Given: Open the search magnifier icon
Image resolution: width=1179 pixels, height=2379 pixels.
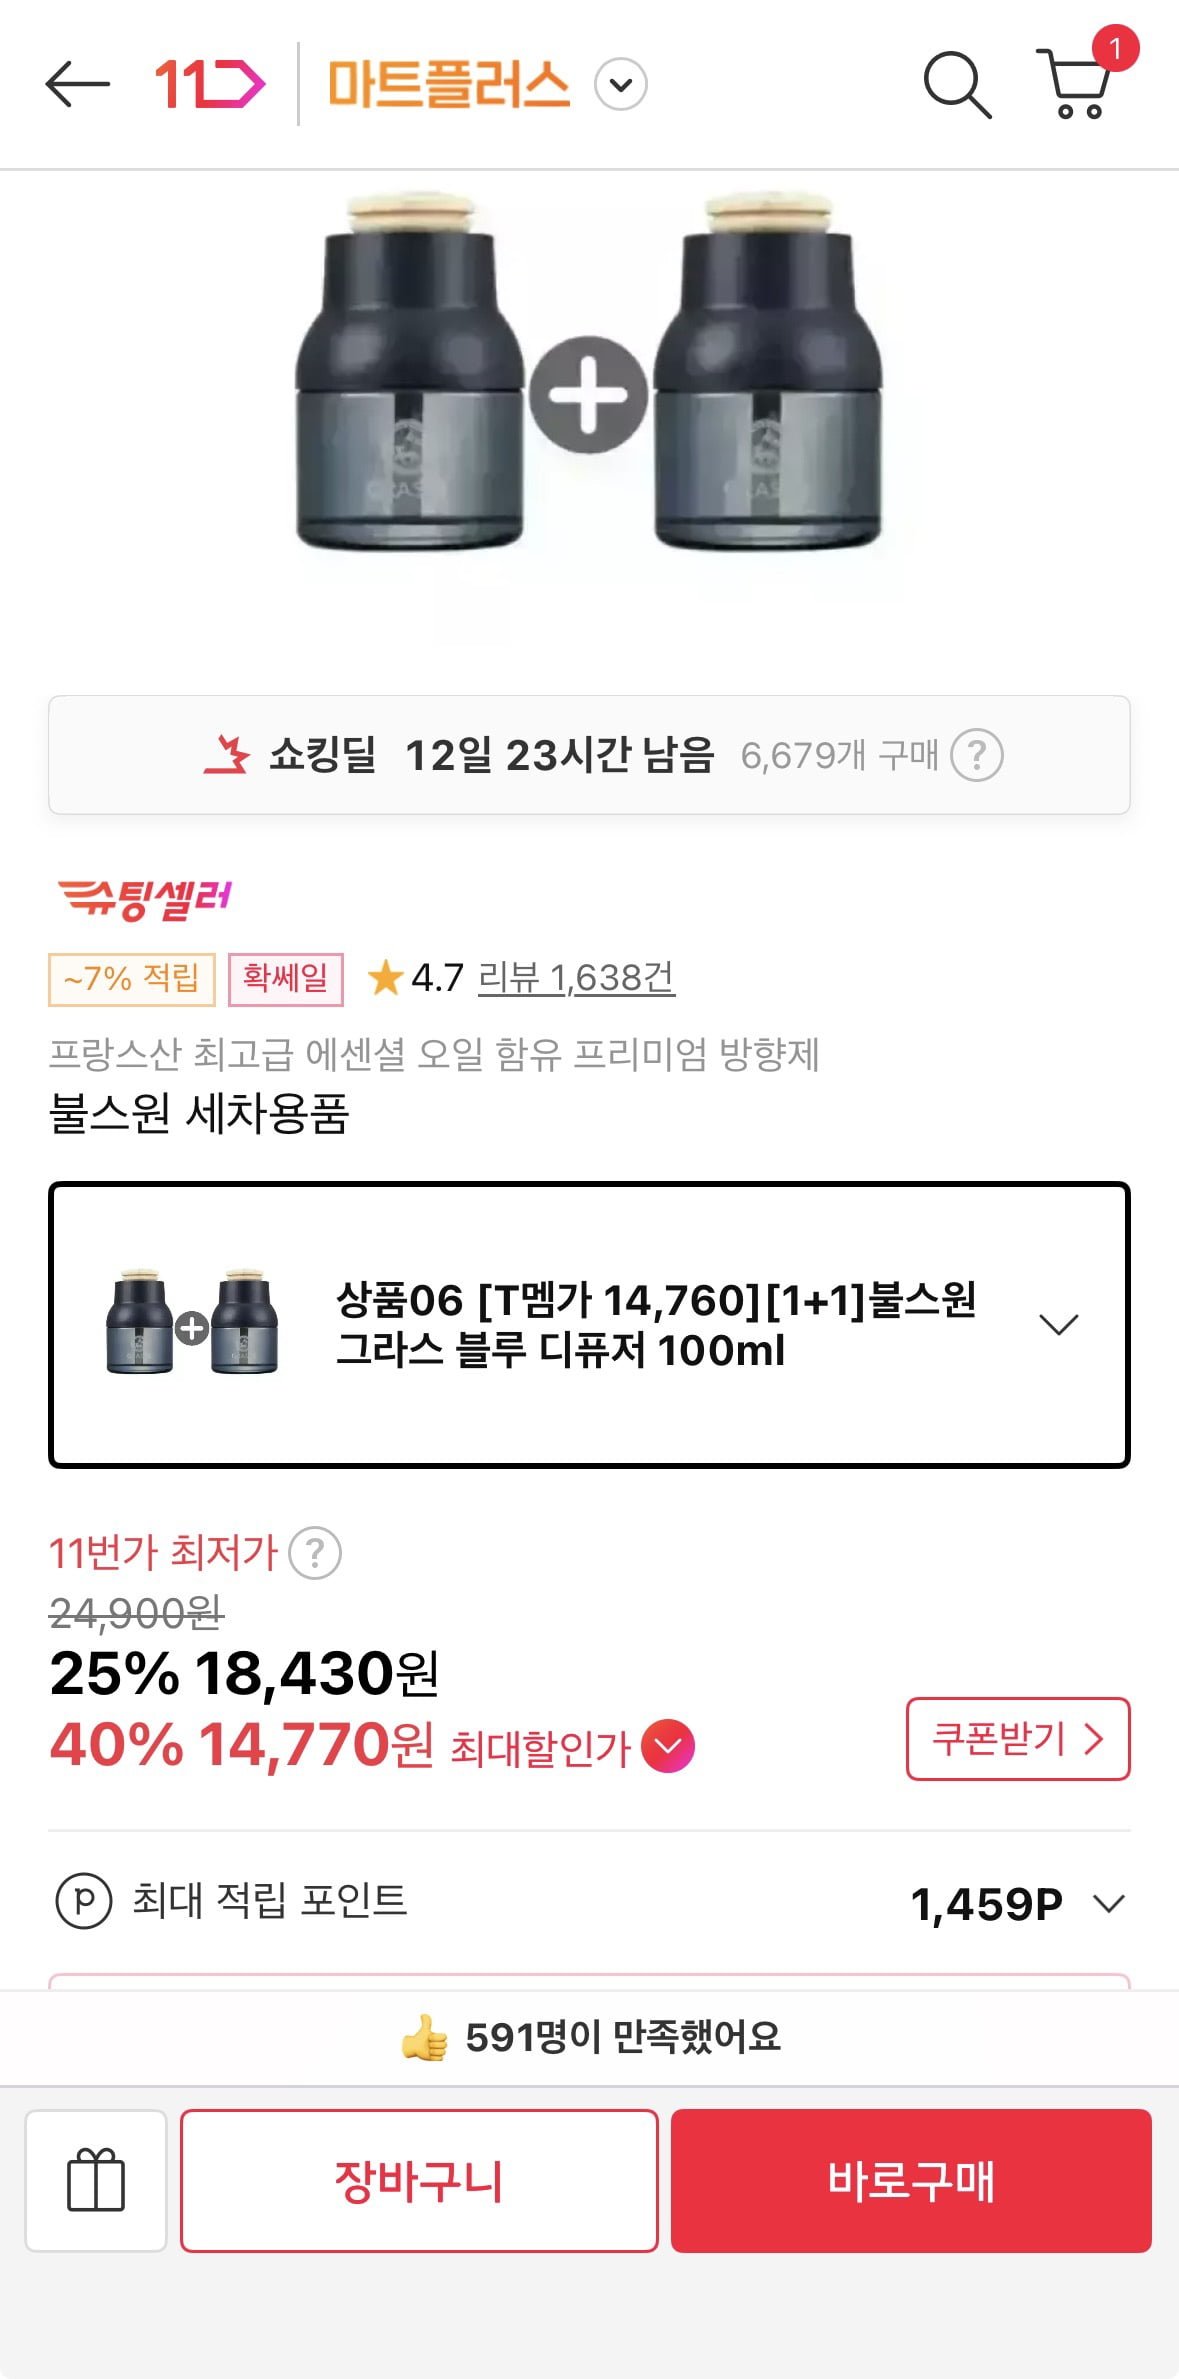Looking at the screenshot, I should pyautogui.click(x=956, y=84).
